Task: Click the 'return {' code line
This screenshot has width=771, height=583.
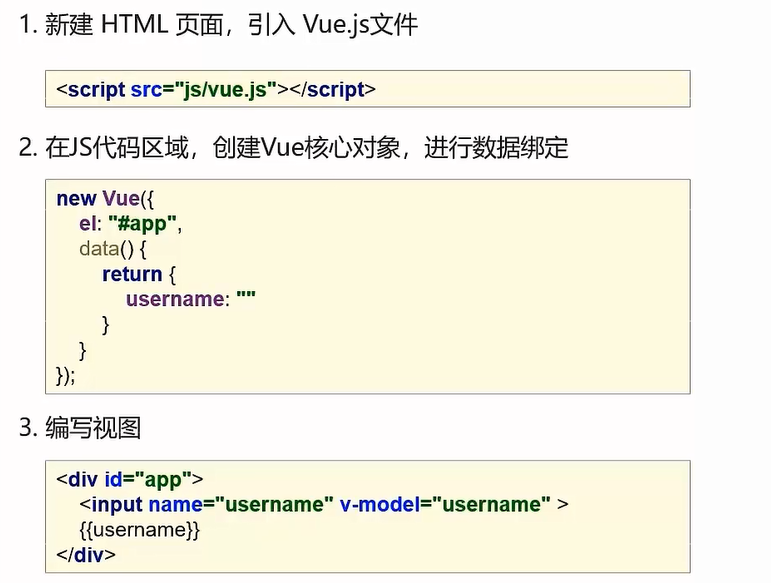Action: pyautogui.click(x=139, y=274)
